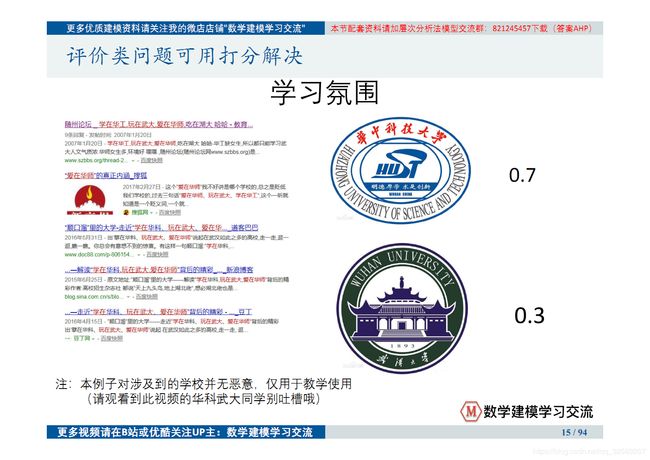
Task: Open the 新浪博客 result title link
Action: 159,270
